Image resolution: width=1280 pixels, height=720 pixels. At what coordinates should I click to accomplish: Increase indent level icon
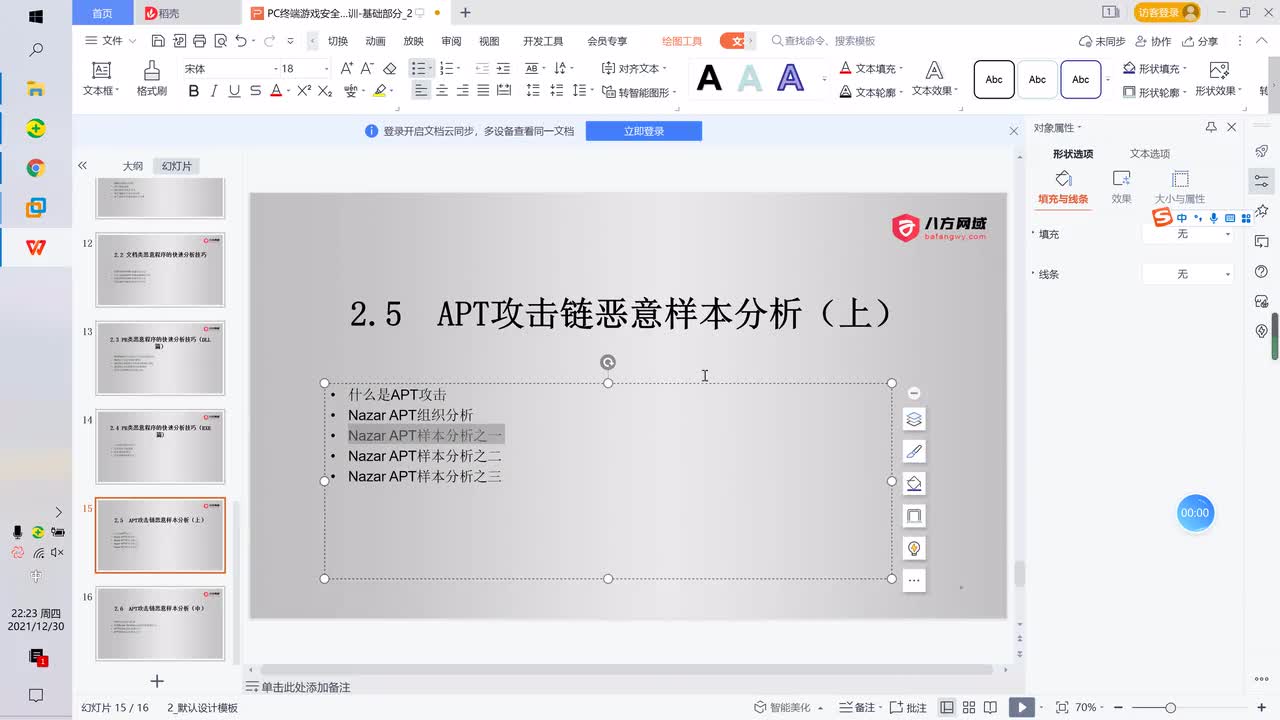click(502, 68)
